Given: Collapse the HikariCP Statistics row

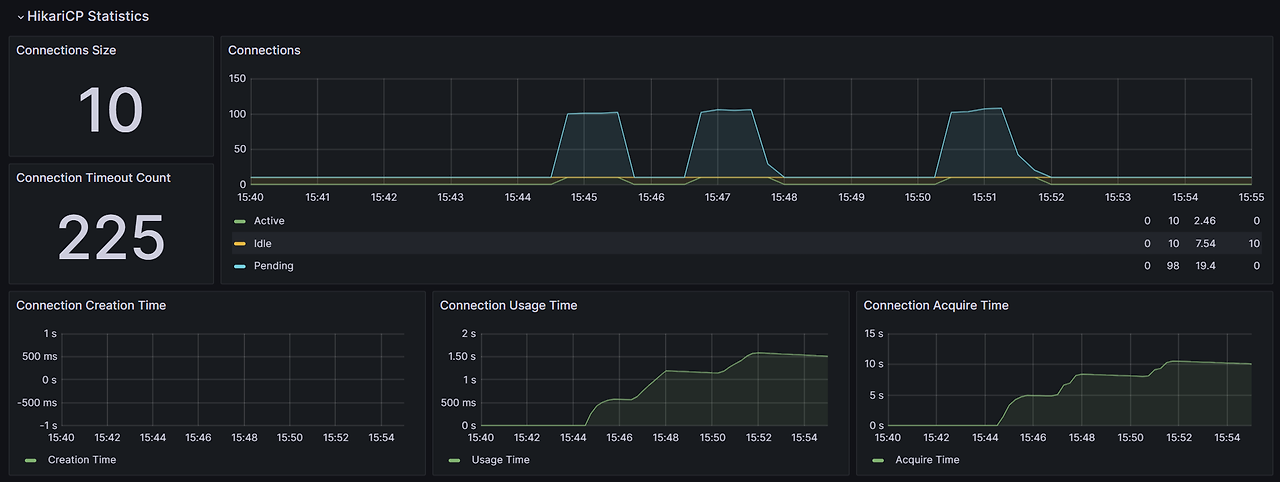Looking at the screenshot, I should coord(83,16).
